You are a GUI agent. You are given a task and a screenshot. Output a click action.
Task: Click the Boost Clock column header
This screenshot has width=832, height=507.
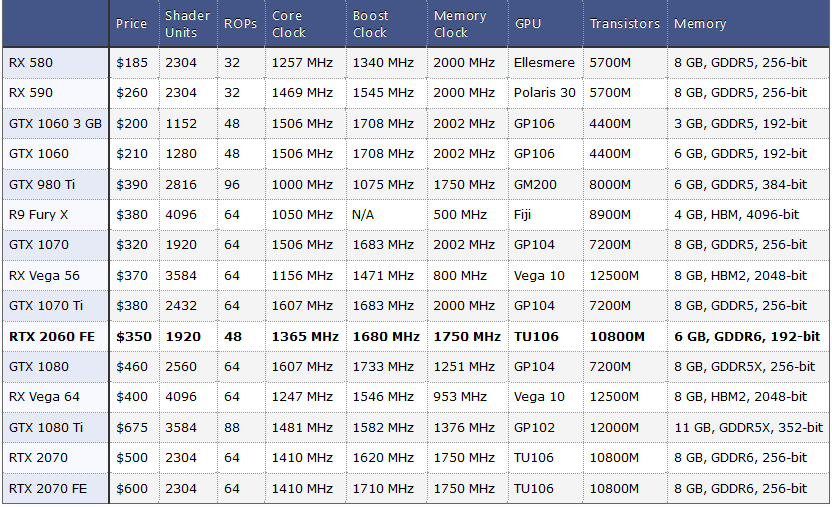(x=370, y=24)
